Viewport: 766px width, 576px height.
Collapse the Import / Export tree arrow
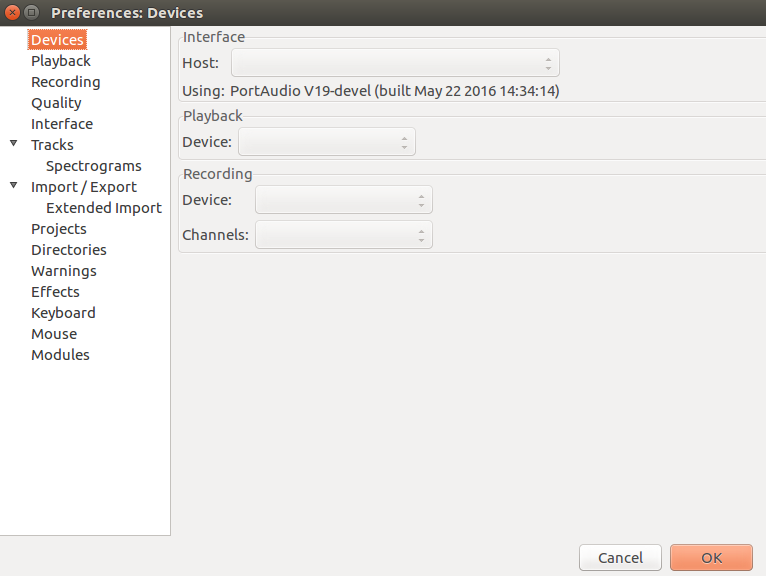[x=13, y=187]
